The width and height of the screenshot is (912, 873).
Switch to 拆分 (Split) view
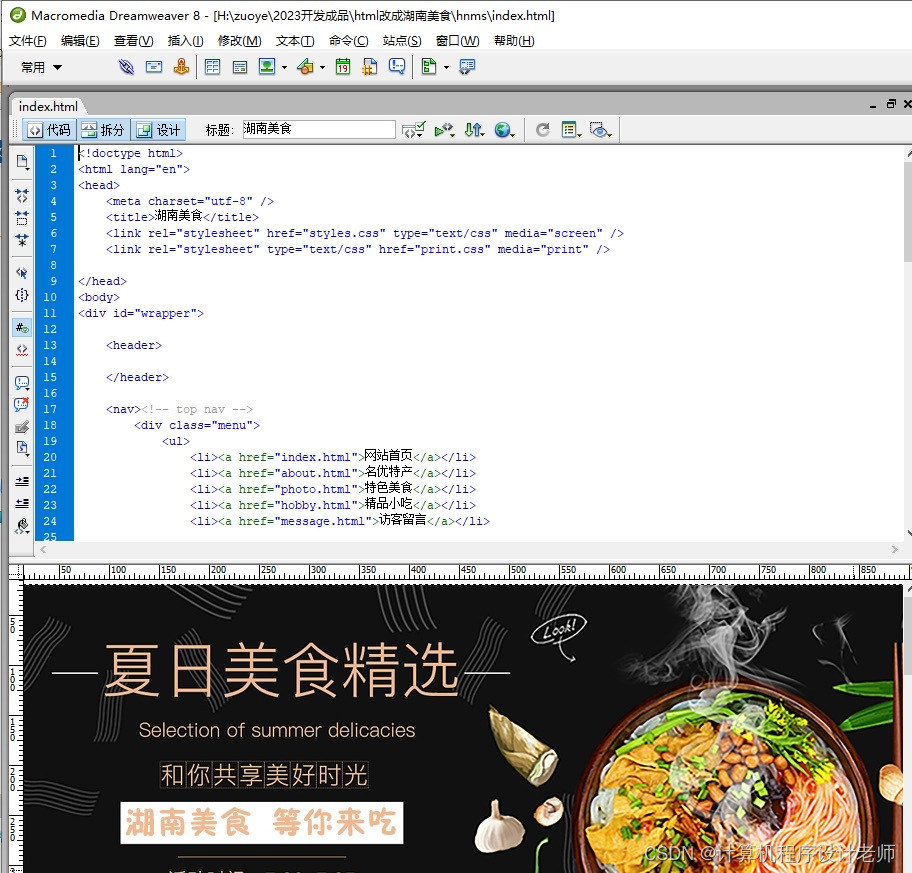(x=104, y=130)
